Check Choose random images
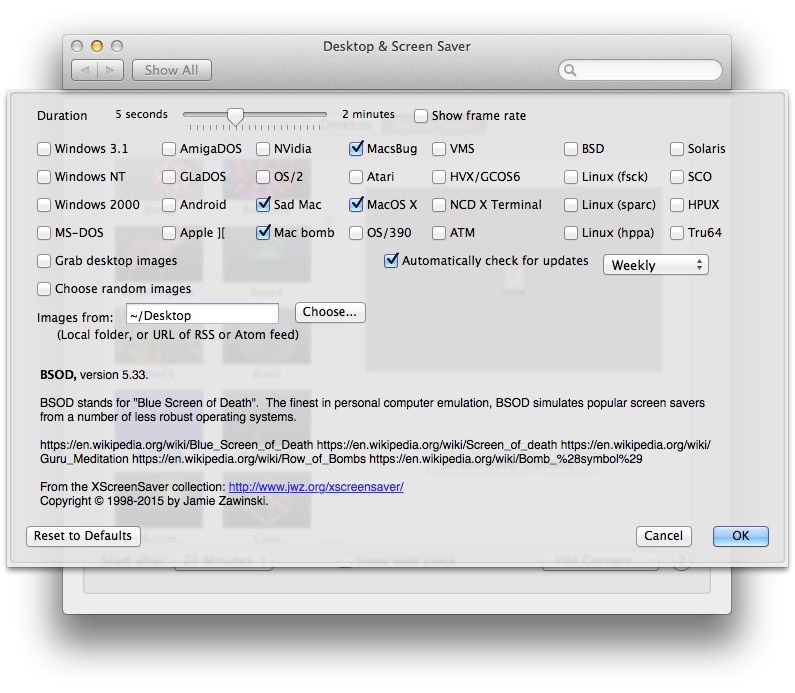The width and height of the screenshot is (795, 693). pyautogui.click(x=44, y=289)
